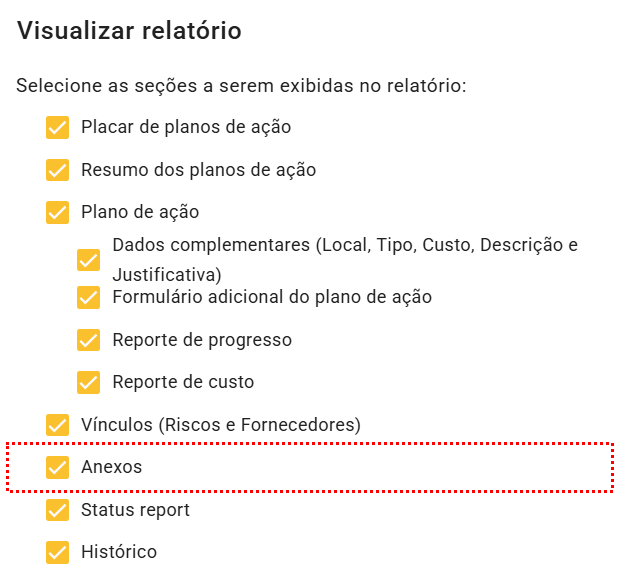Screen dimensions: 628x588
Task: Uncheck the Placar de planos de ação checkbox
Action: [58, 128]
